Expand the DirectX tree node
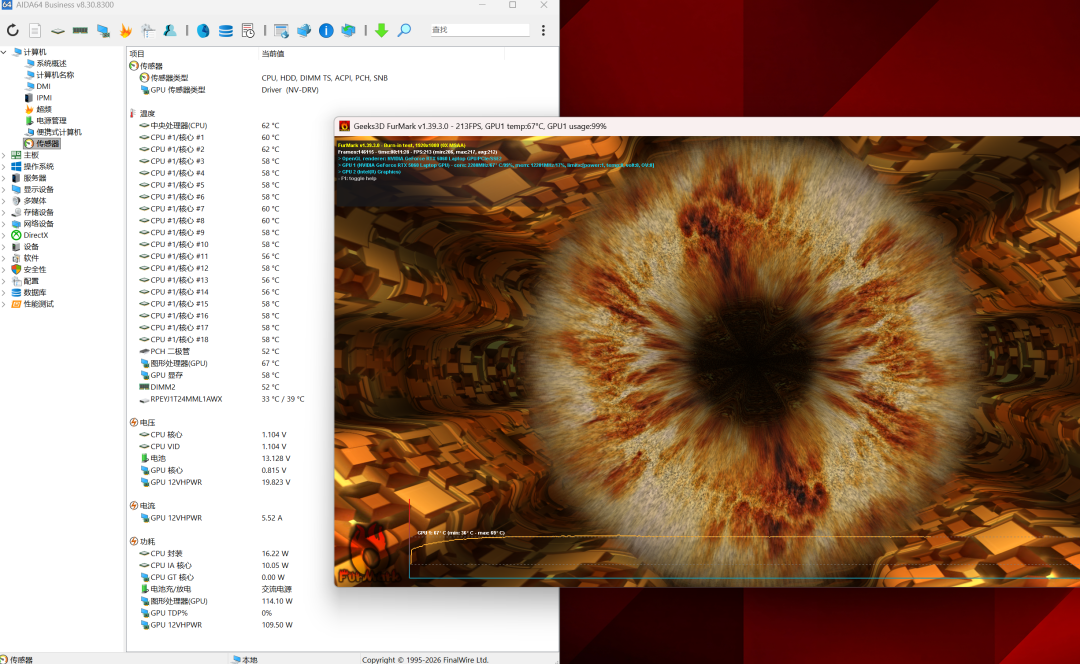This screenshot has width=1080, height=664. [4, 235]
